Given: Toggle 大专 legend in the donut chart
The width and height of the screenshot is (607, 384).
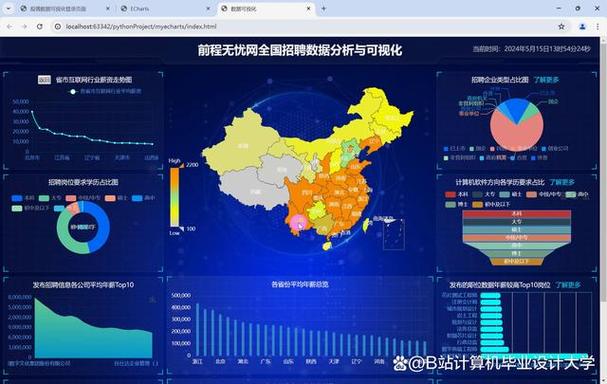Looking at the screenshot, I should pos(50,198).
